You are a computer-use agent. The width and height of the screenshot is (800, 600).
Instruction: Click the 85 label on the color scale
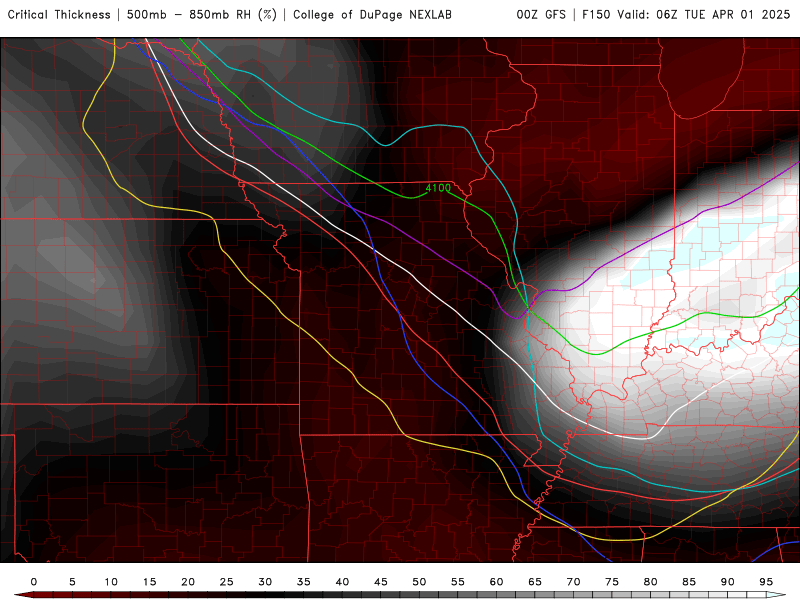coord(689,582)
